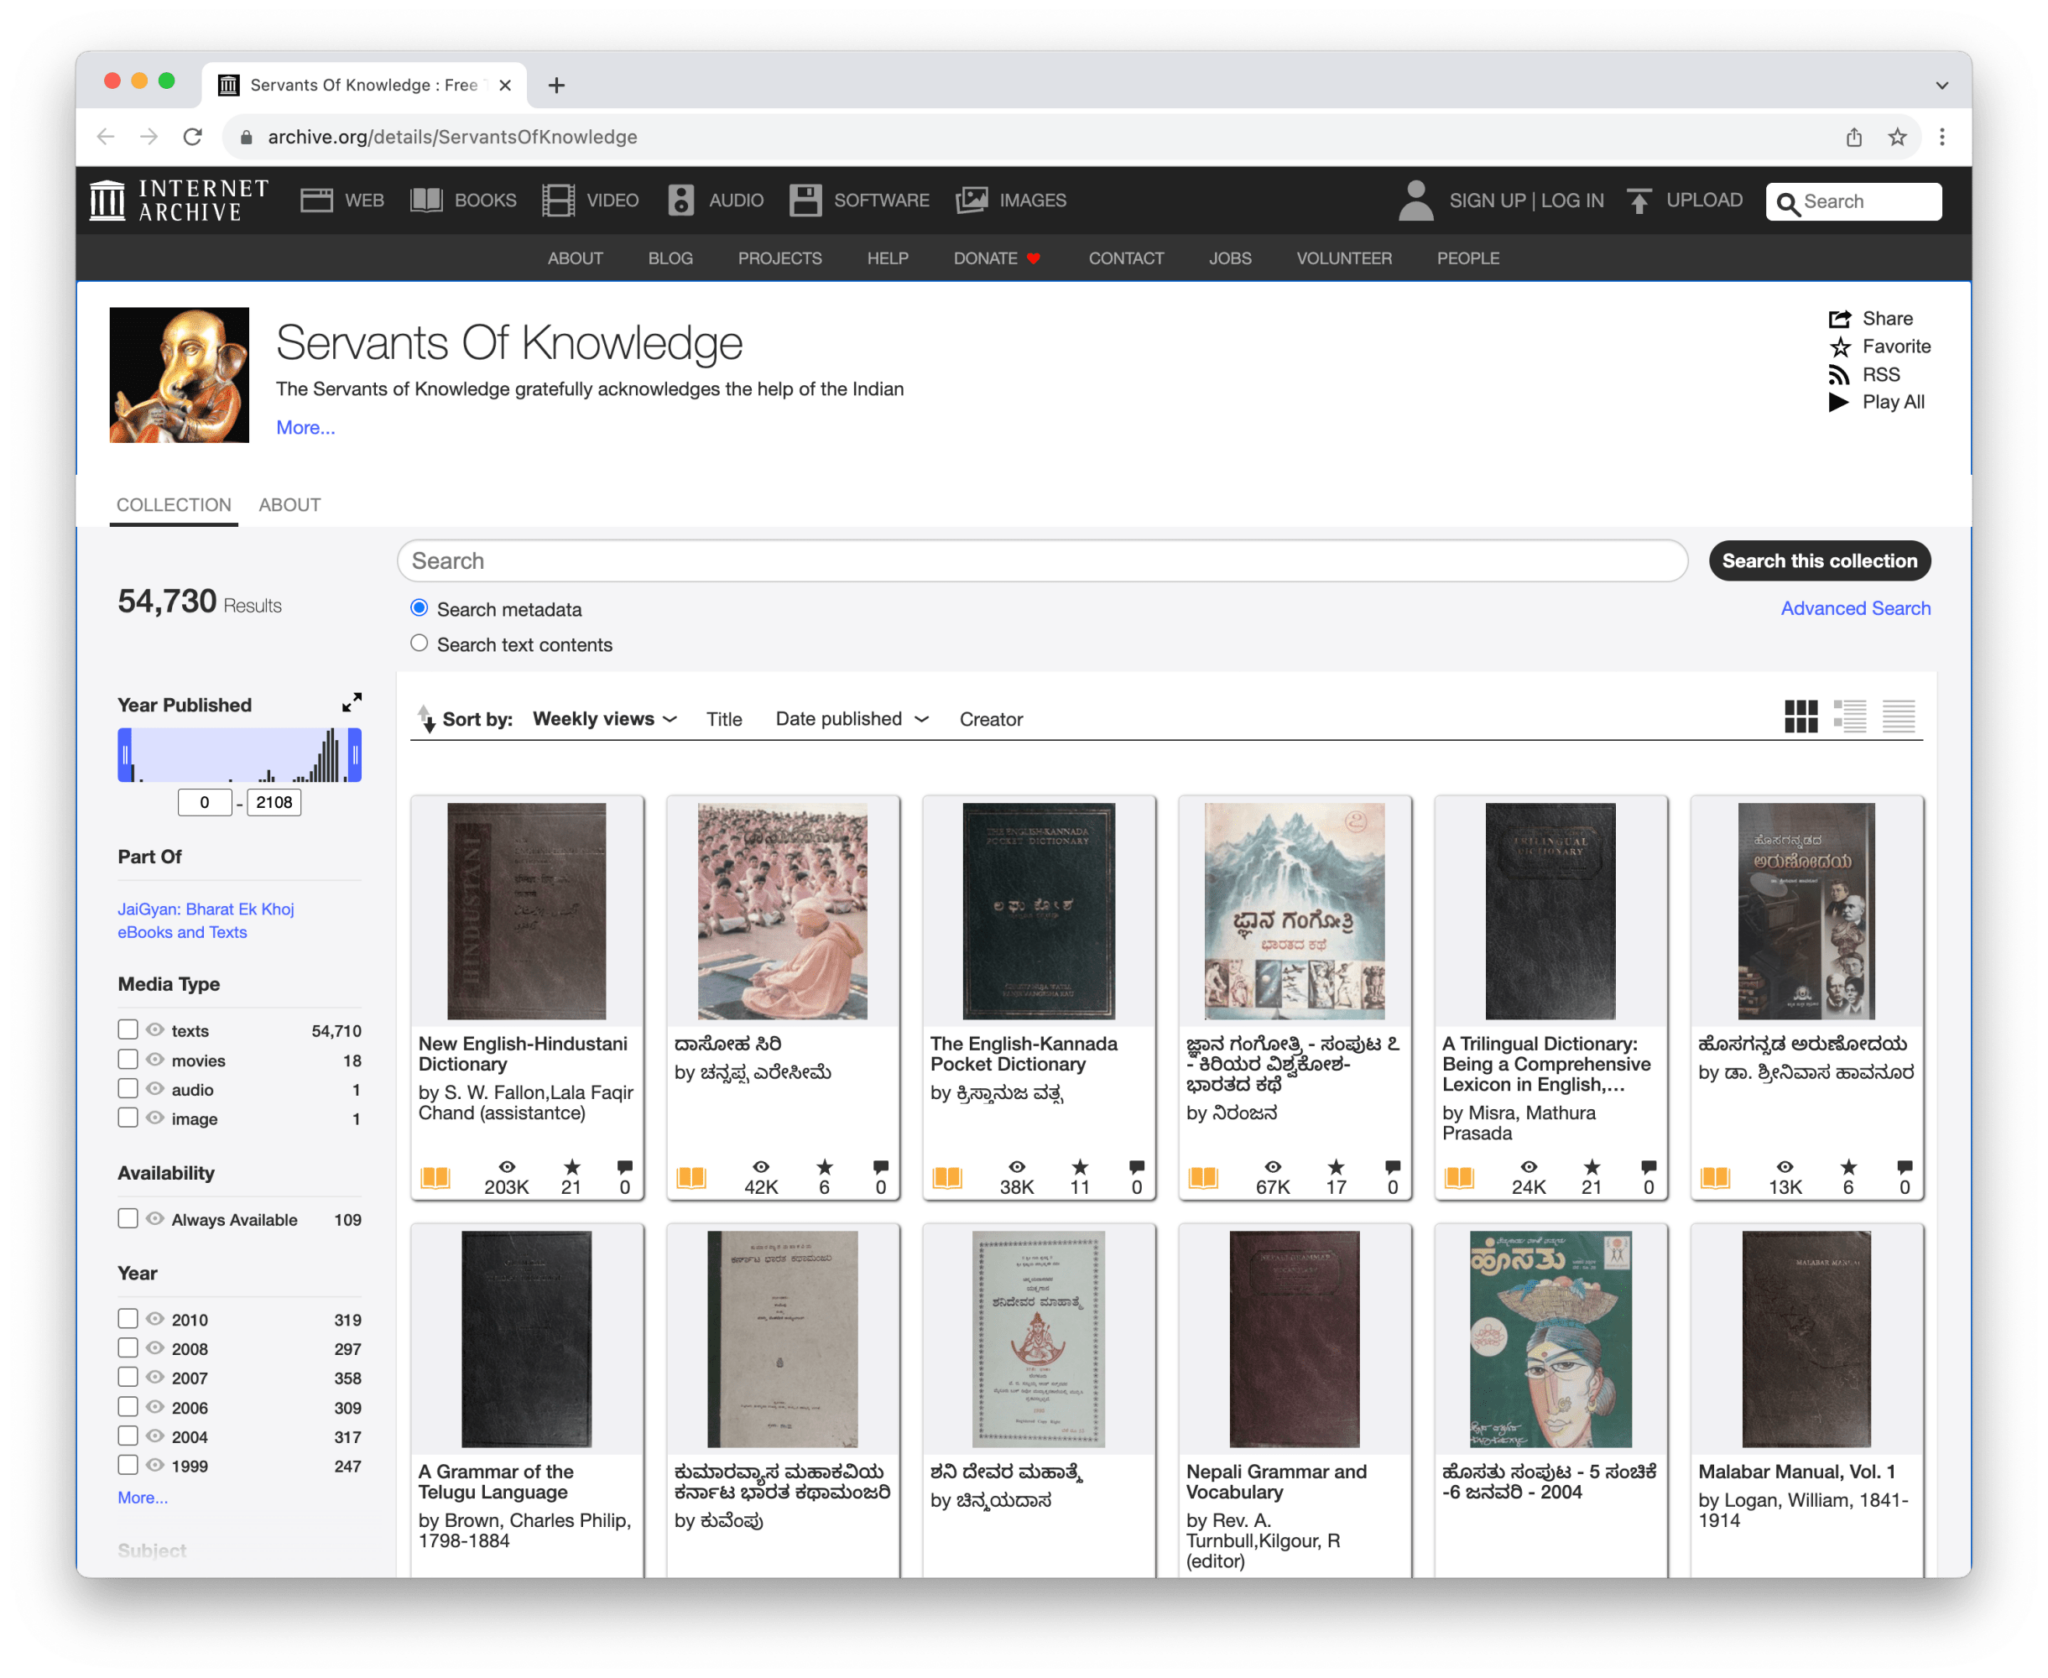
Task: Toggle sort direction arrows icon
Action: click(426, 718)
